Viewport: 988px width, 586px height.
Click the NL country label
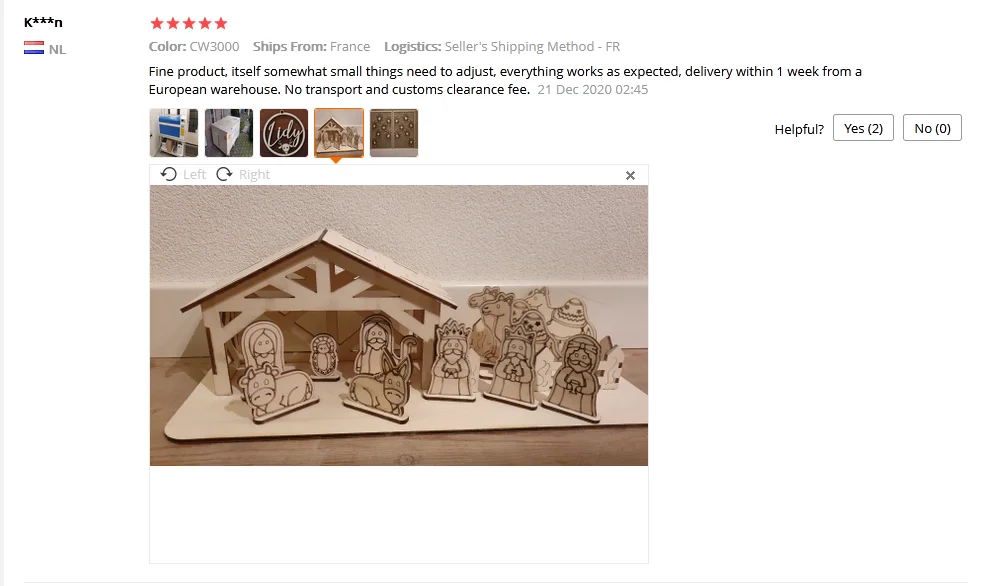57,49
